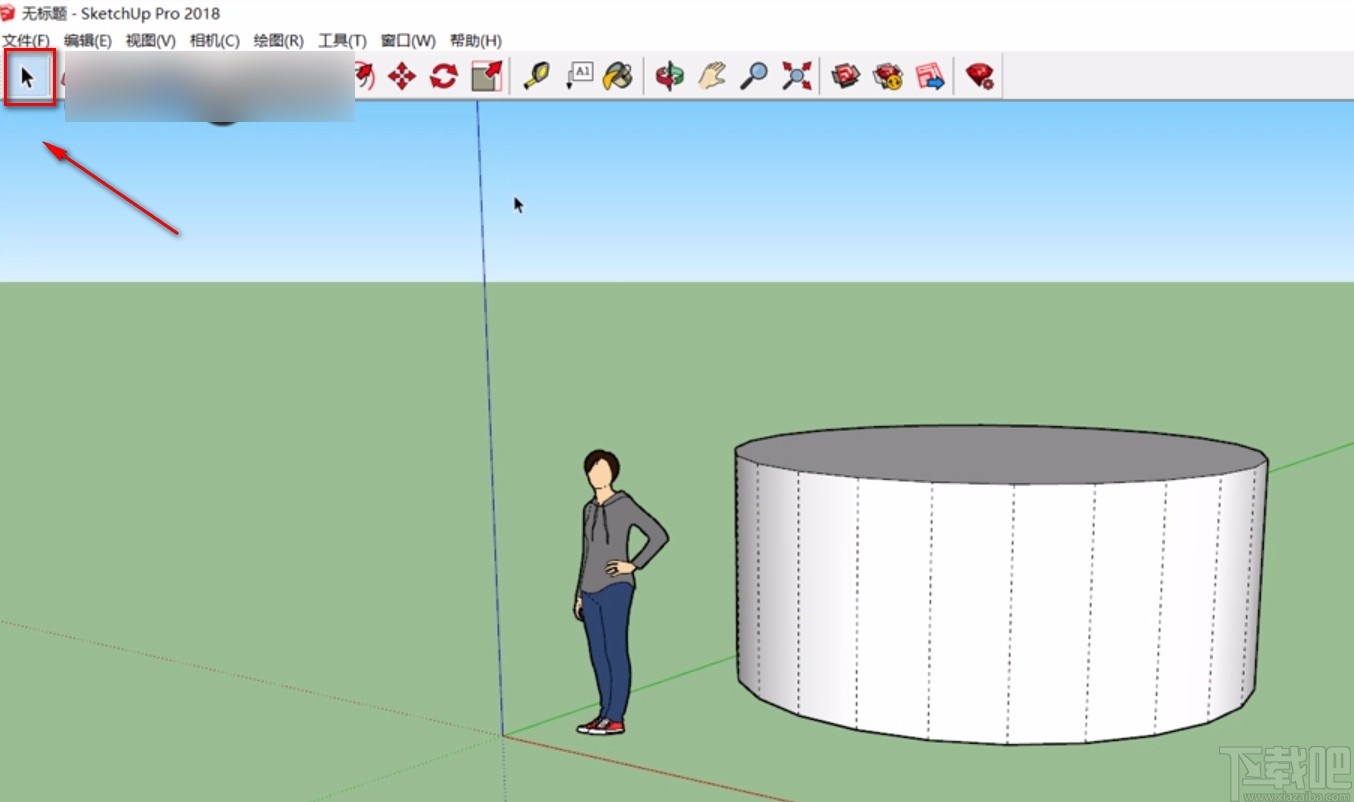Open the 相机(C) menu
This screenshot has width=1354, height=802.
click(x=213, y=40)
